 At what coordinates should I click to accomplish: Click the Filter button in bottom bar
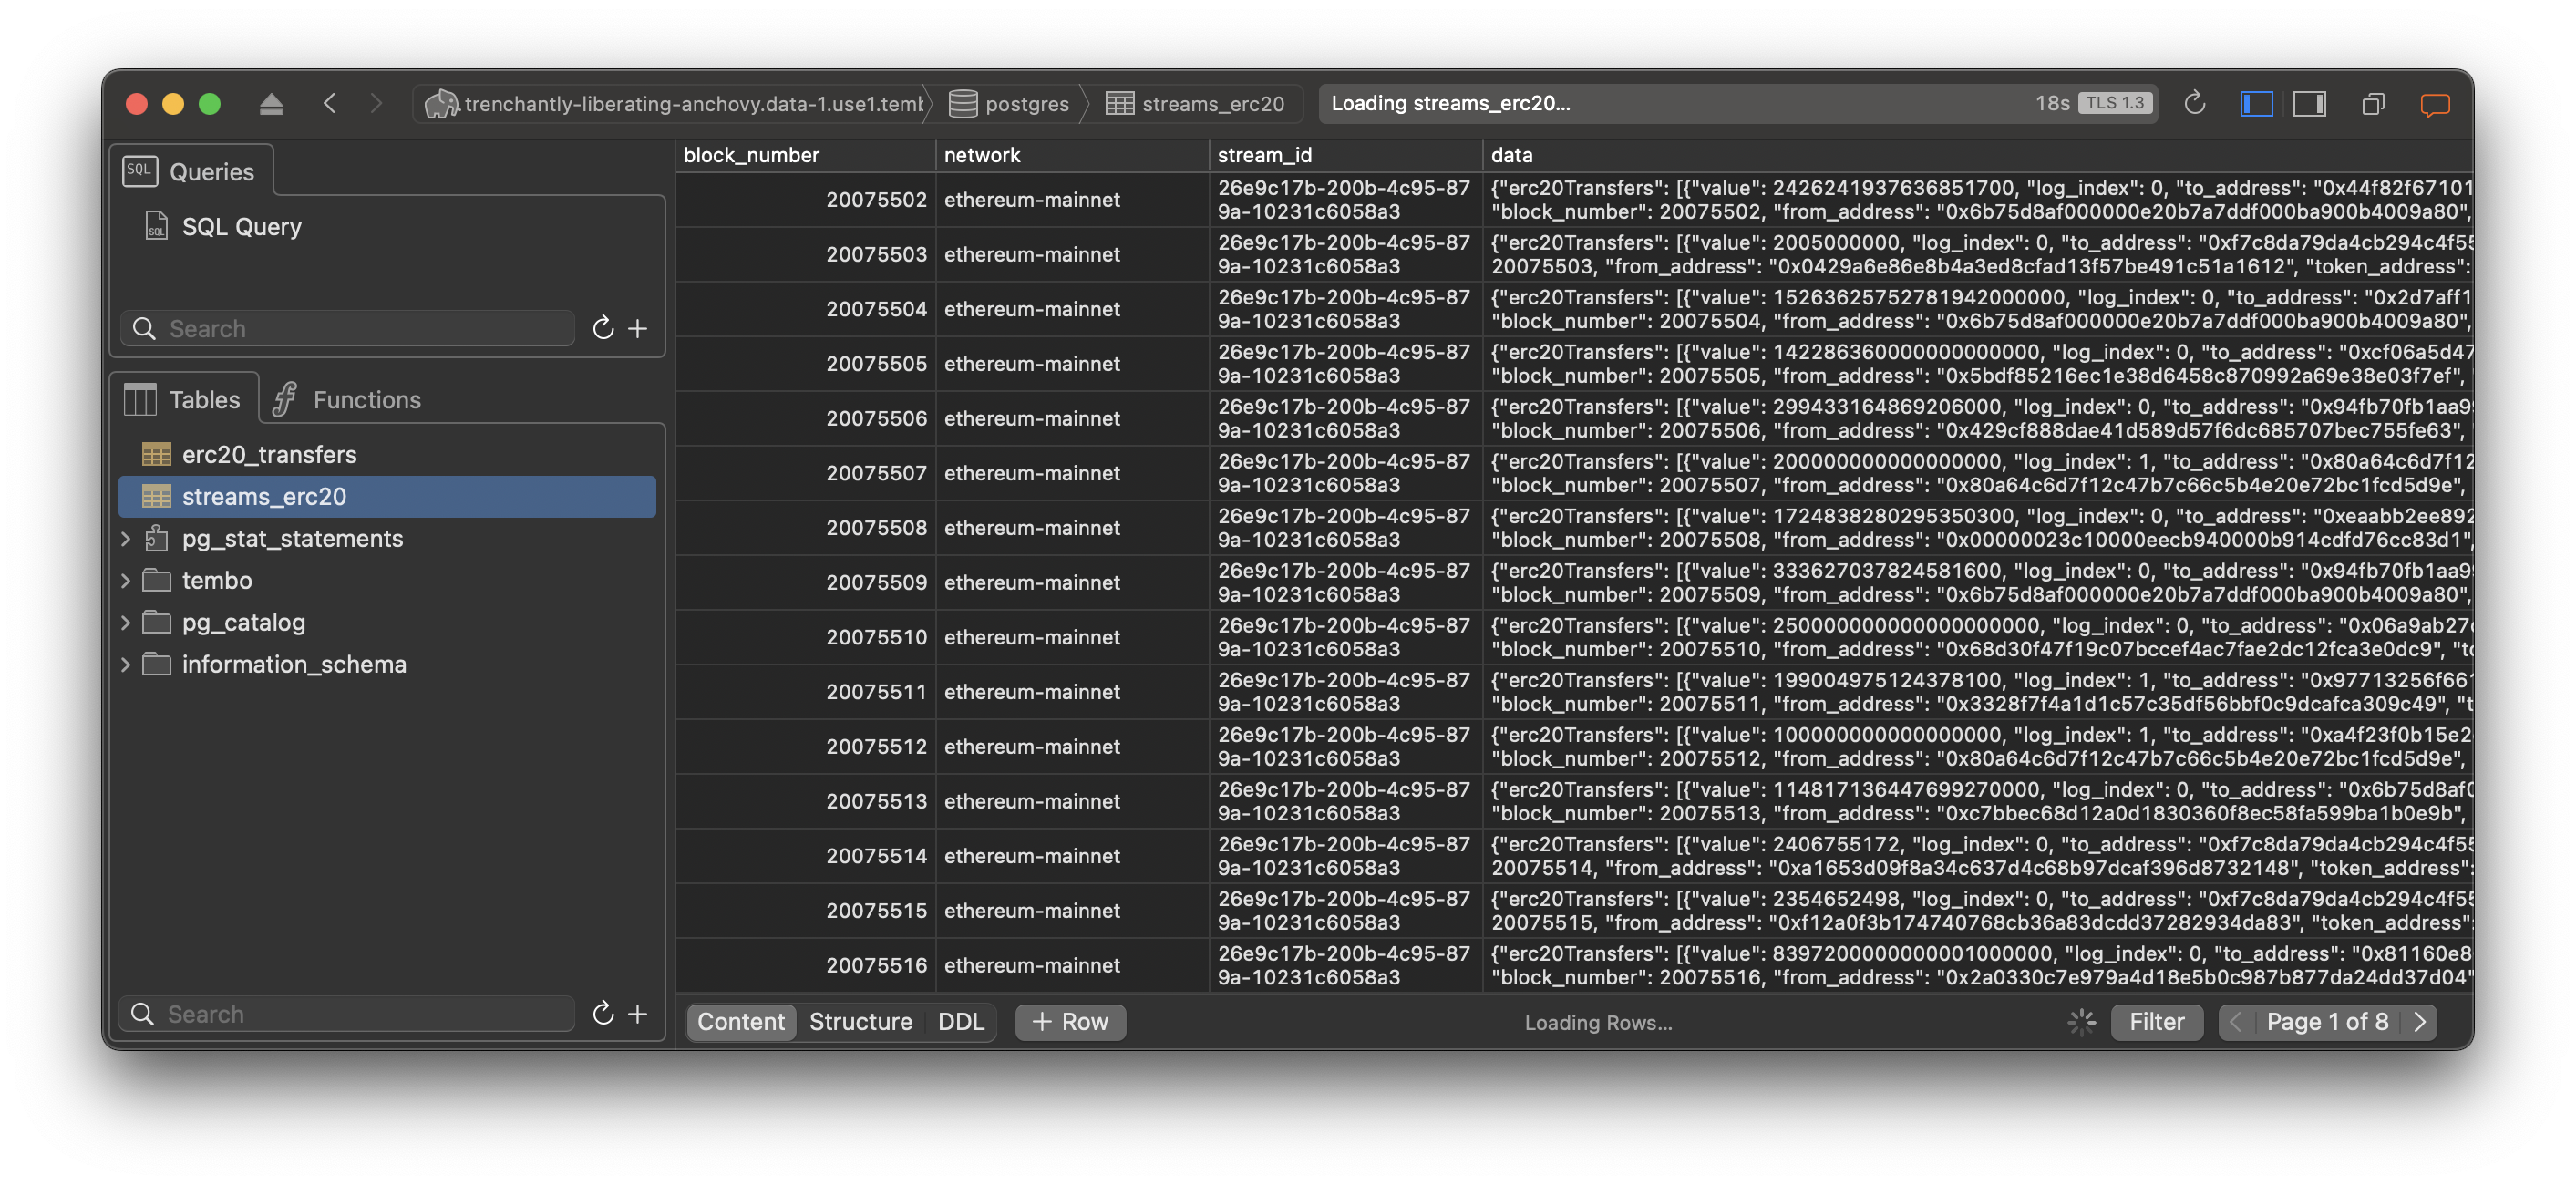(x=2157, y=1021)
